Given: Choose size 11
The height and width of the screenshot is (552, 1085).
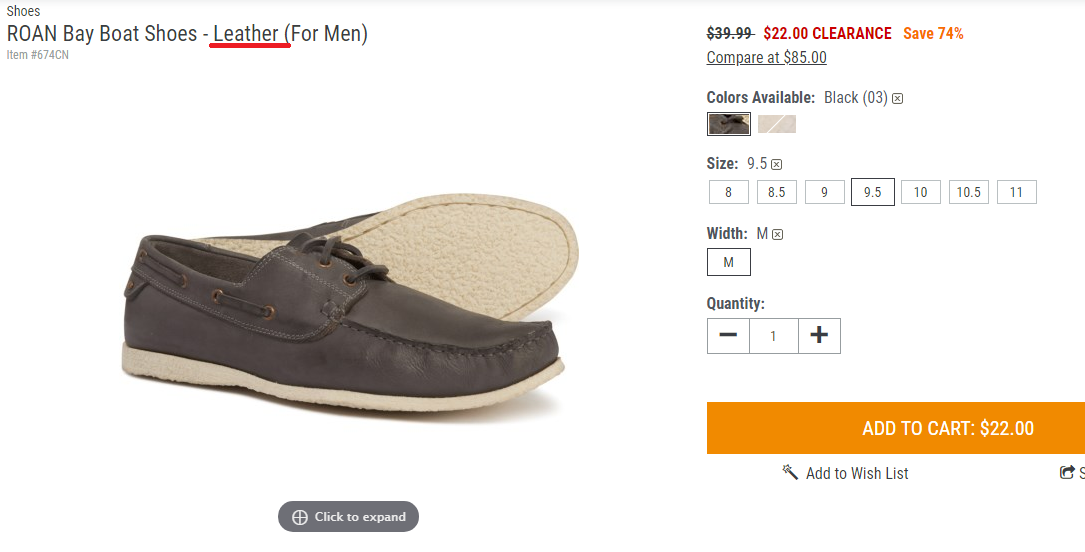Looking at the screenshot, I should pyautogui.click(x=1016, y=192).
